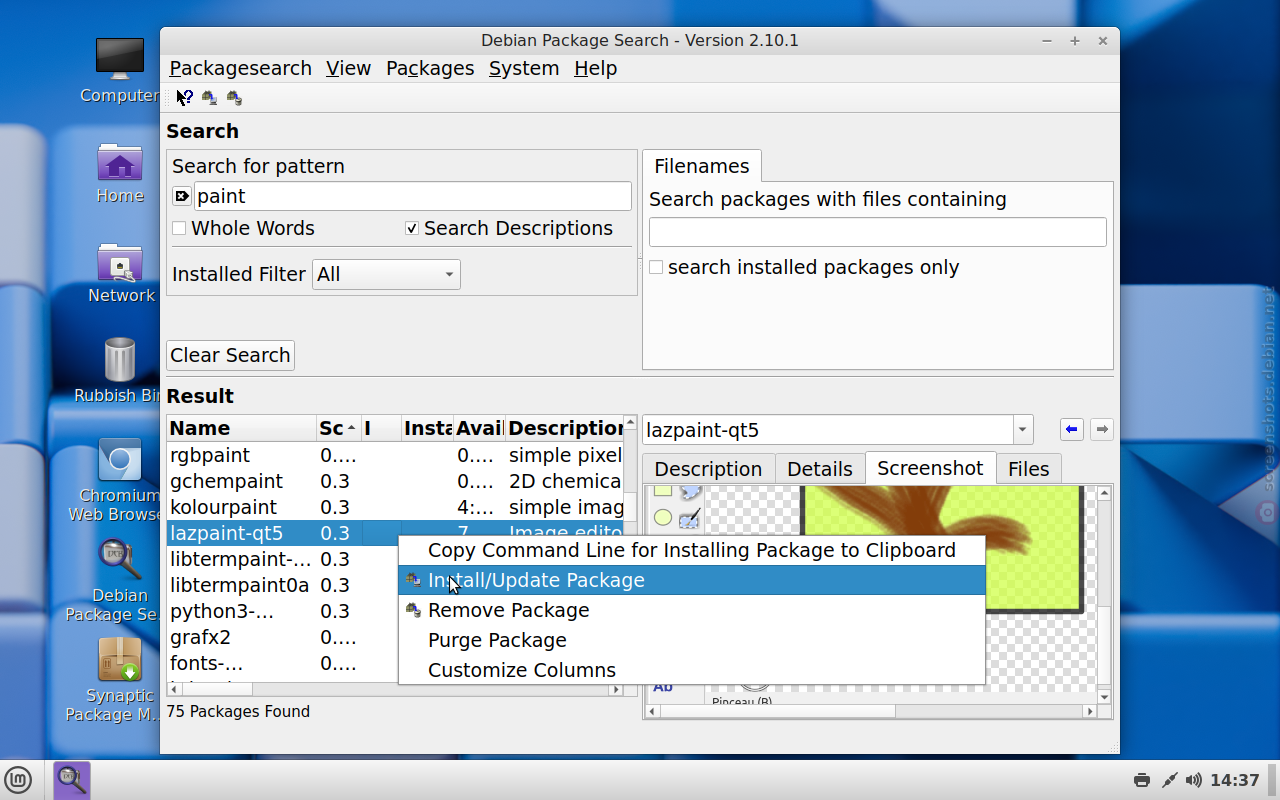Switch to the Screenshot tab
This screenshot has width=1280, height=800.
coord(930,468)
